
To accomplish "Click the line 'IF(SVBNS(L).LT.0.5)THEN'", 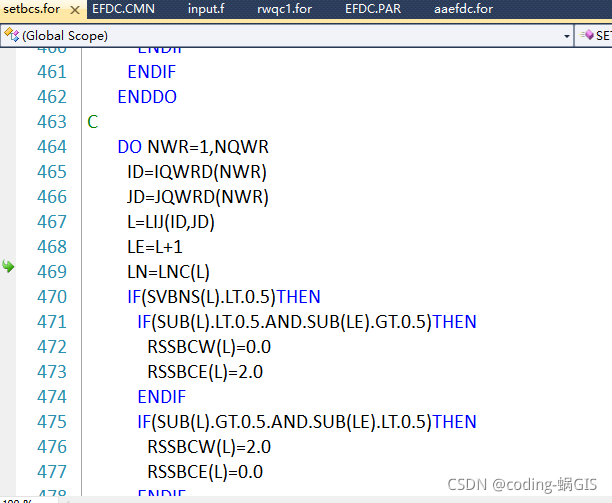I will (224, 297).
